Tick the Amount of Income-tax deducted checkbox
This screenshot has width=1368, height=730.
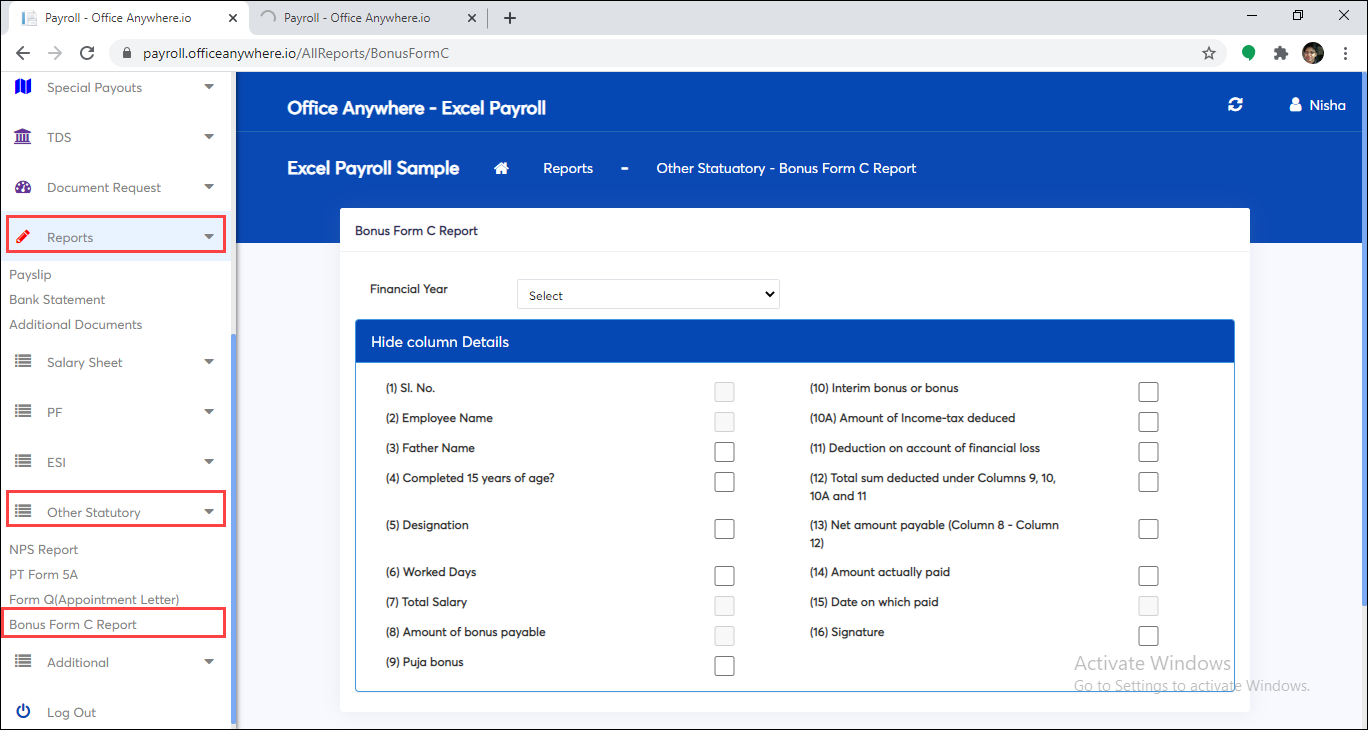pyautogui.click(x=1149, y=422)
